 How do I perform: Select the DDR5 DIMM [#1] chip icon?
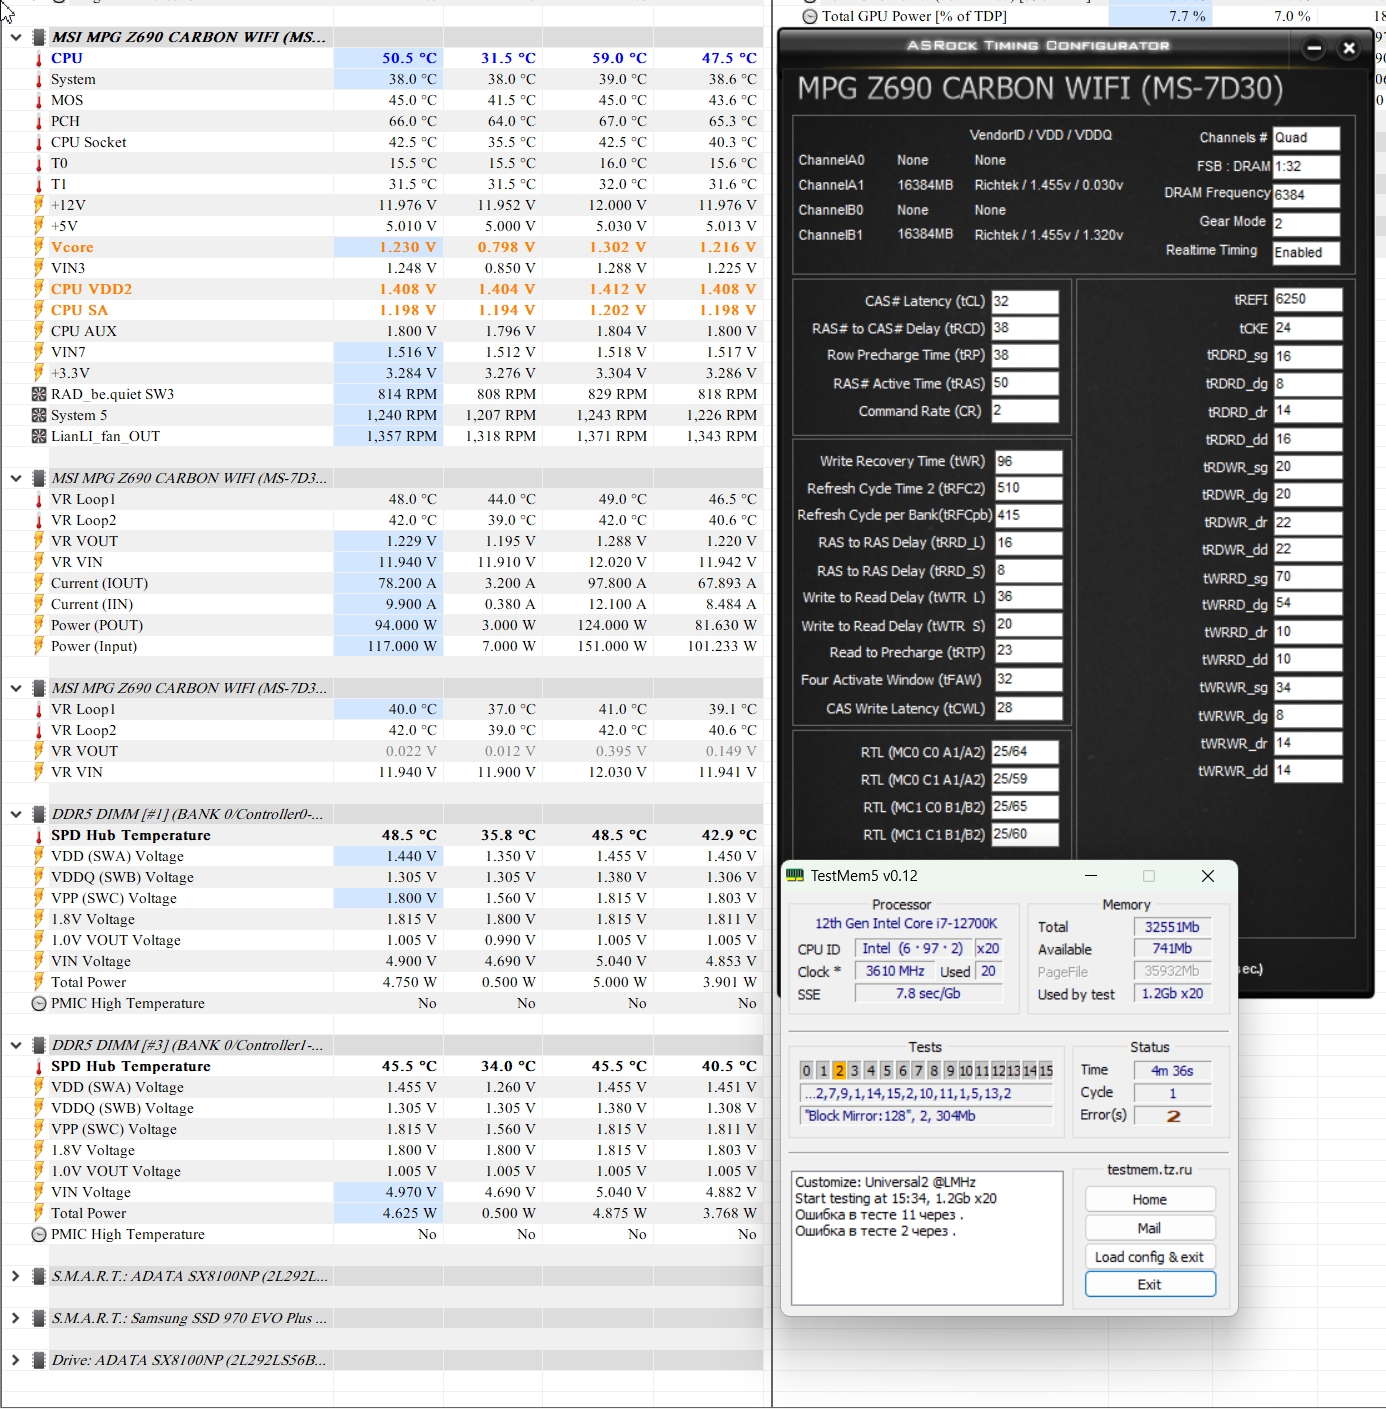39,814
